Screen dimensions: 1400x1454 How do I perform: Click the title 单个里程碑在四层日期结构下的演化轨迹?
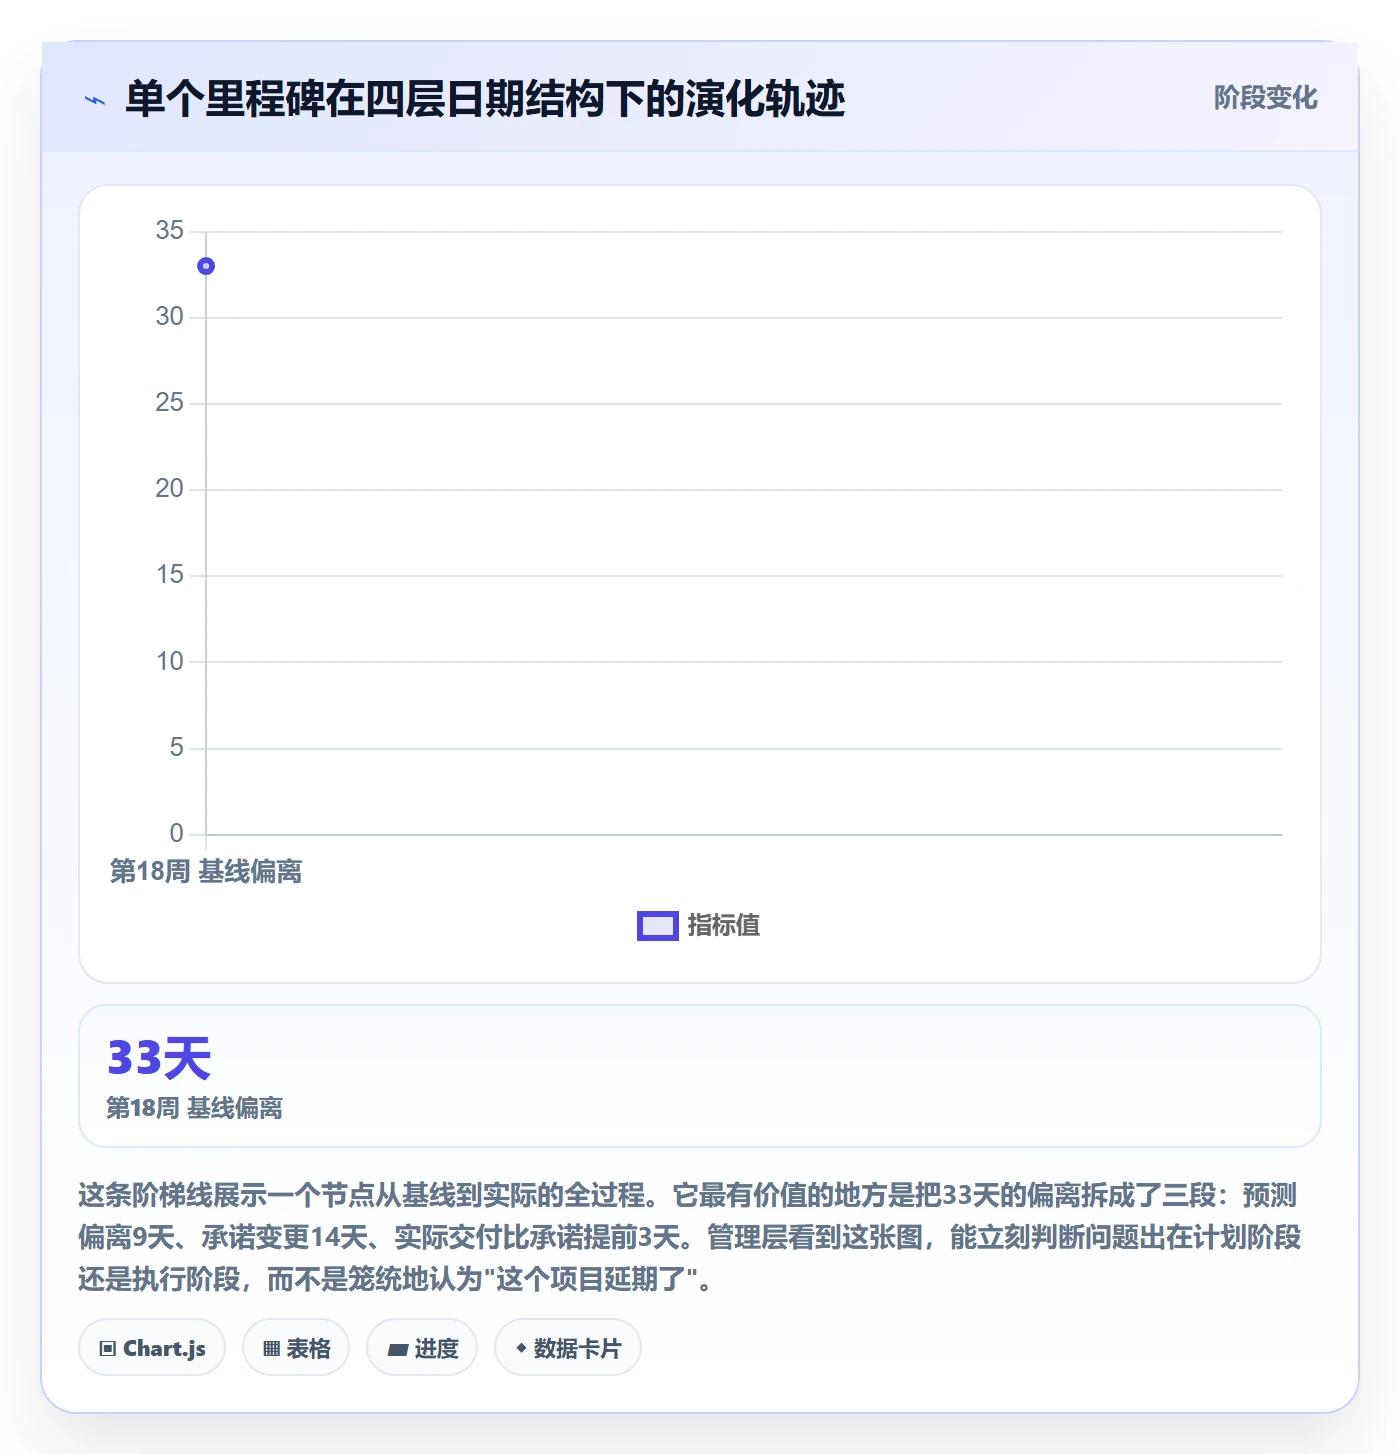[x=485, y=99]
